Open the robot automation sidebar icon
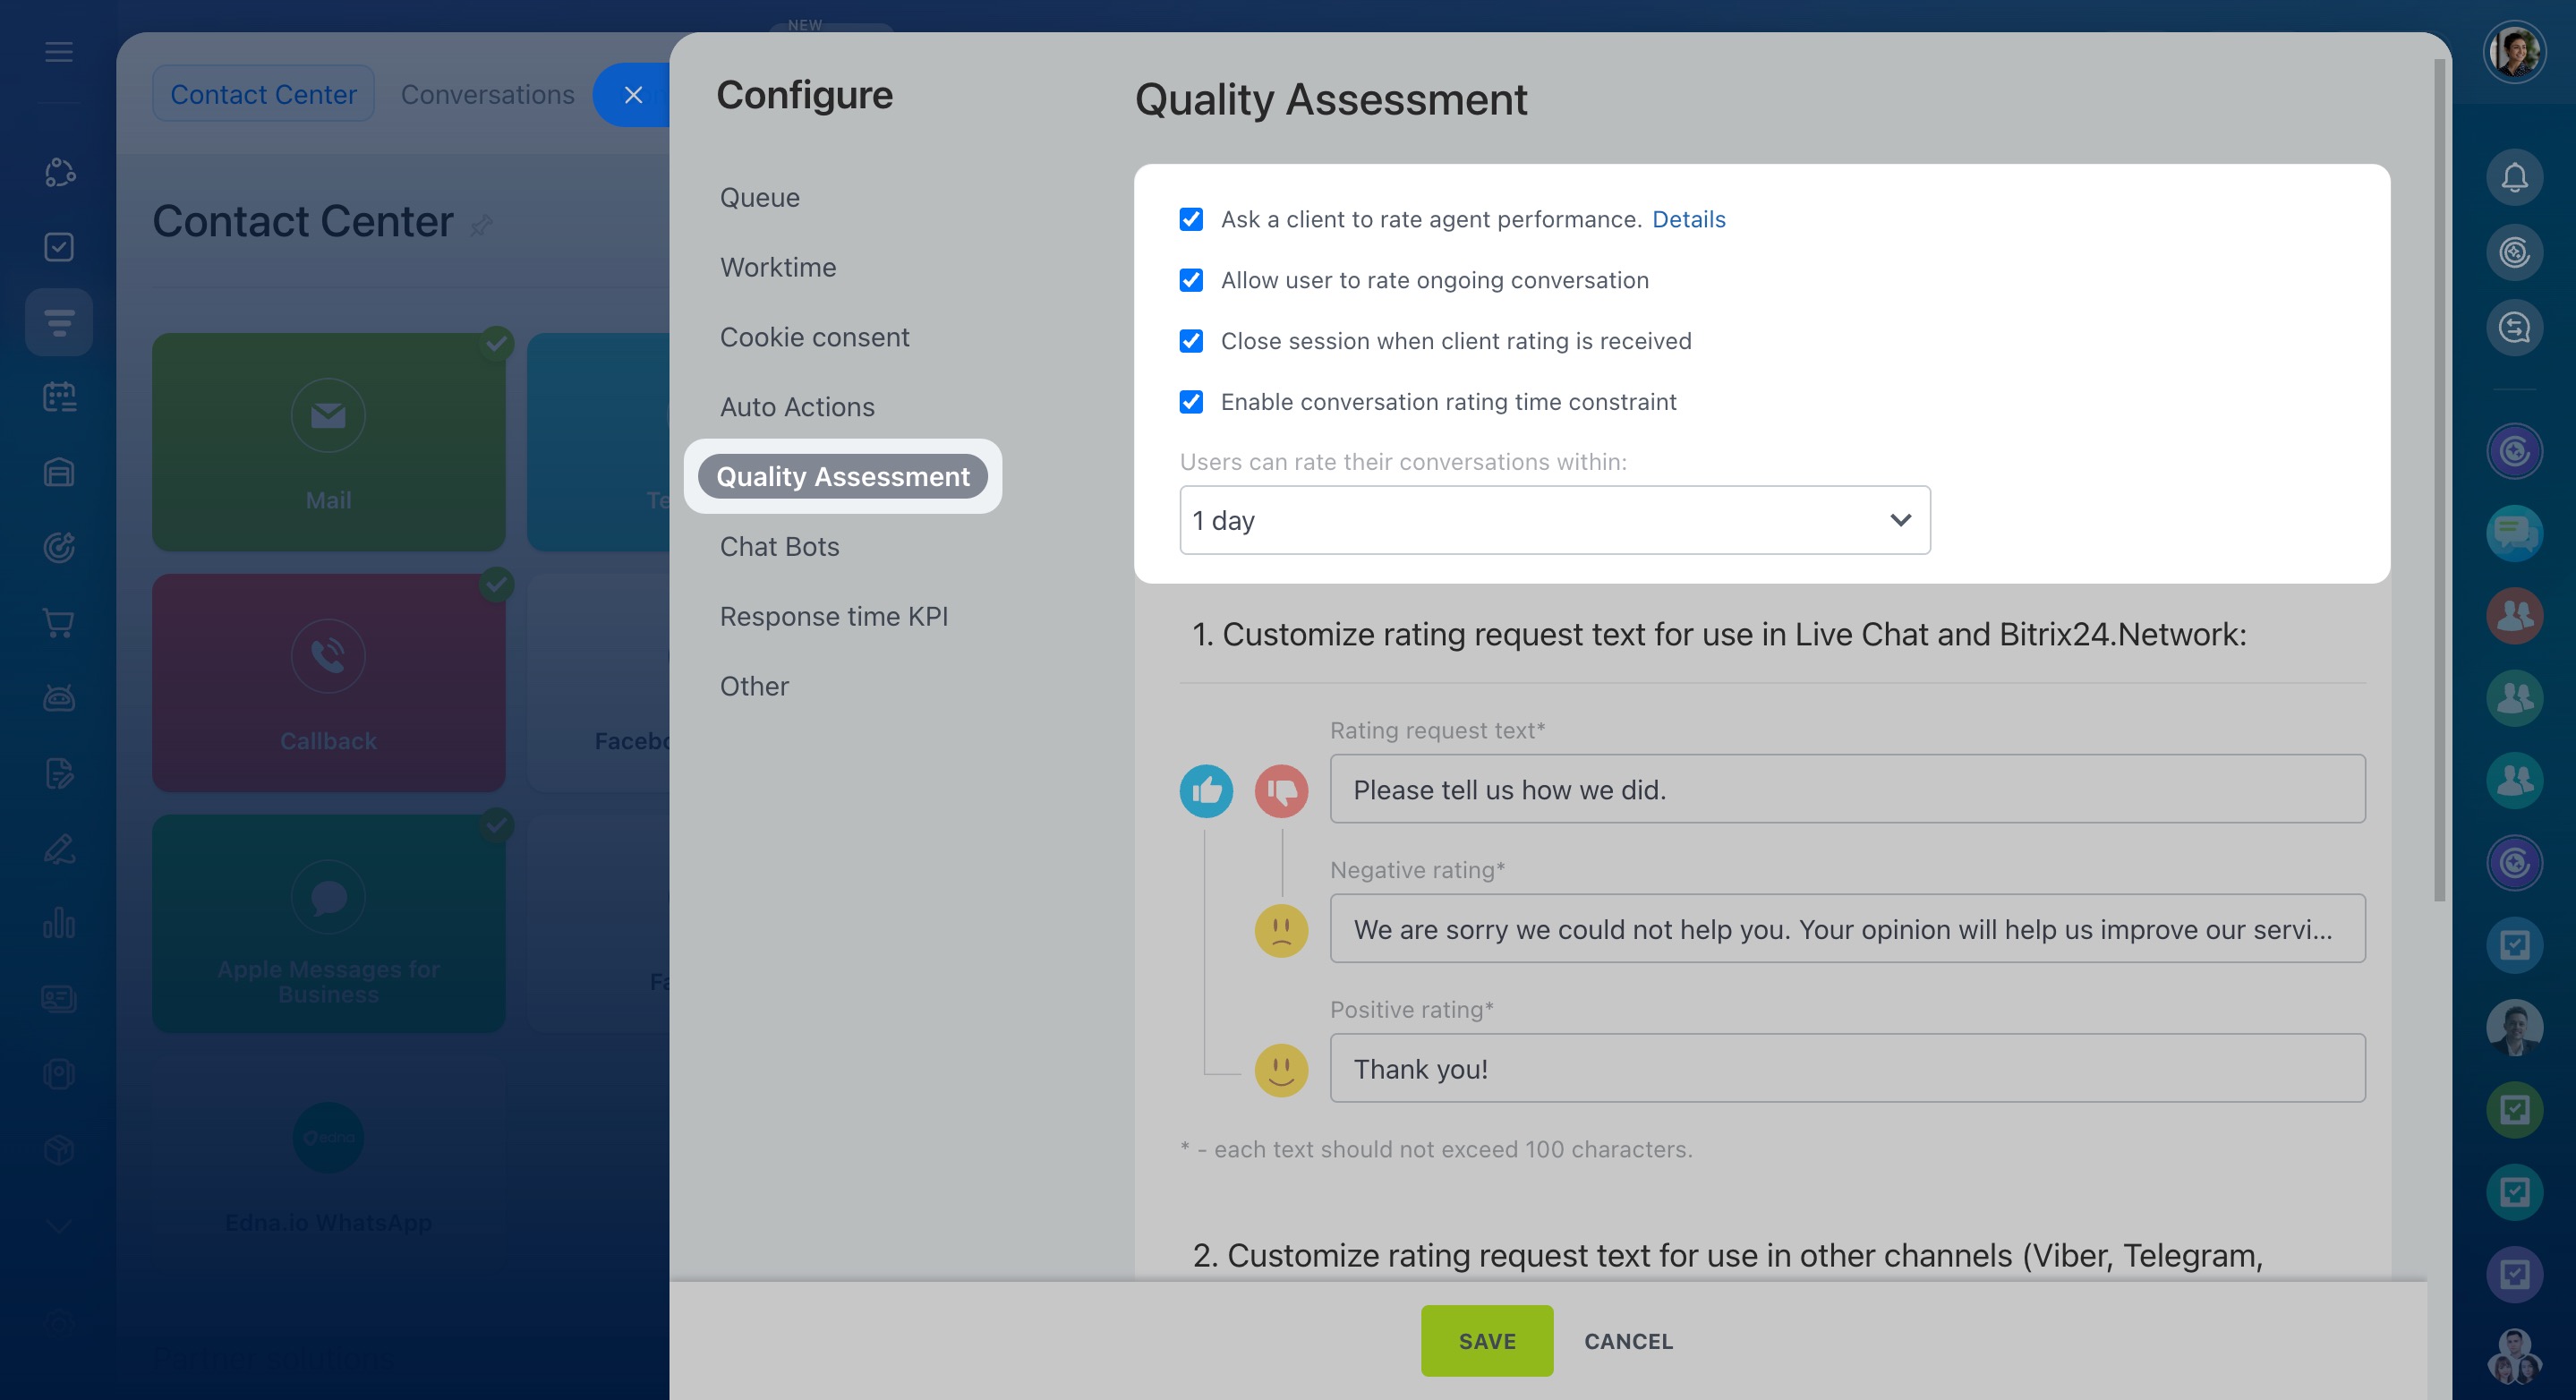The image size is (2576, 1400). point(59,698)
